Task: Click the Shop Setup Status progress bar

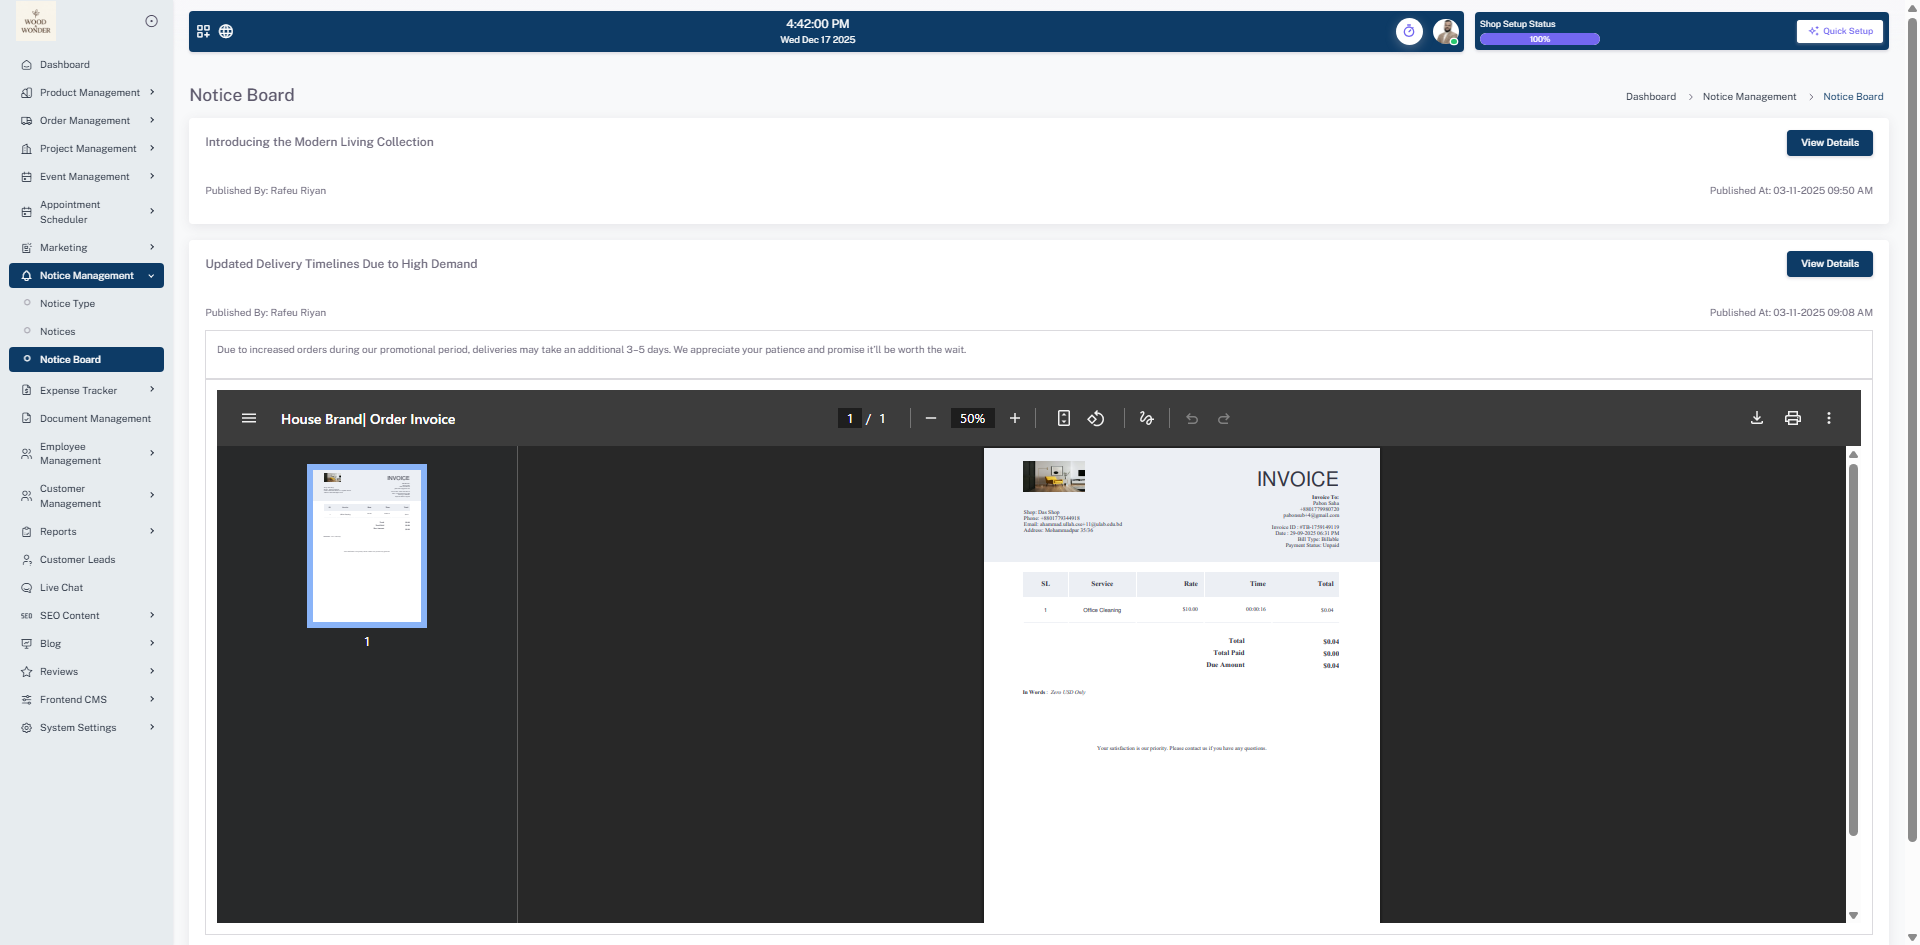Action: (1539, 39)
